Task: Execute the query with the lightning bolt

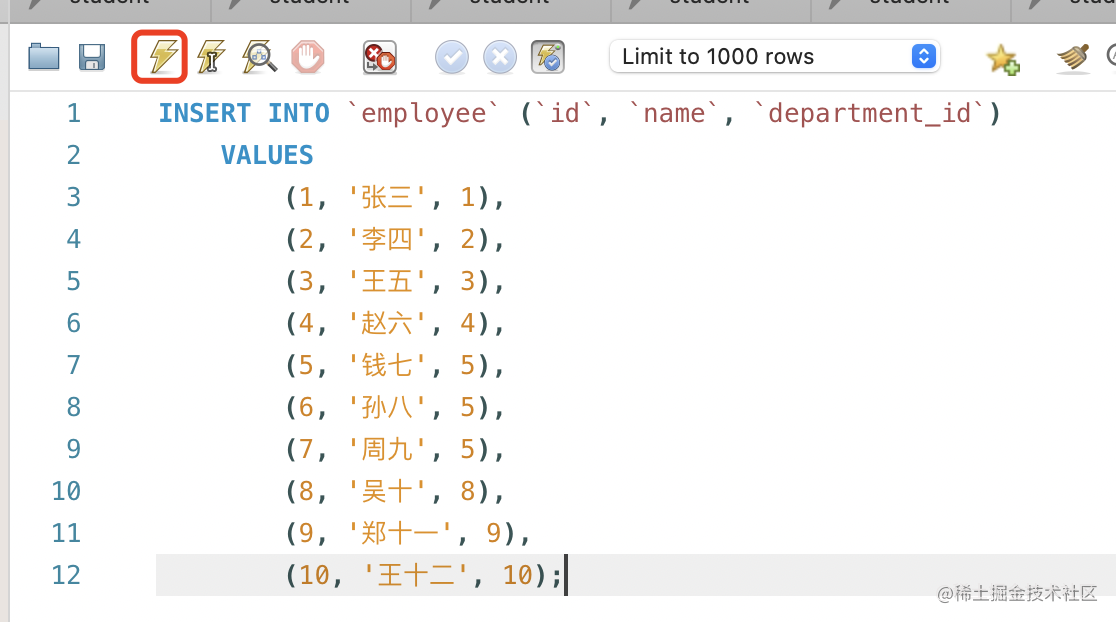Action: (162, 57)
